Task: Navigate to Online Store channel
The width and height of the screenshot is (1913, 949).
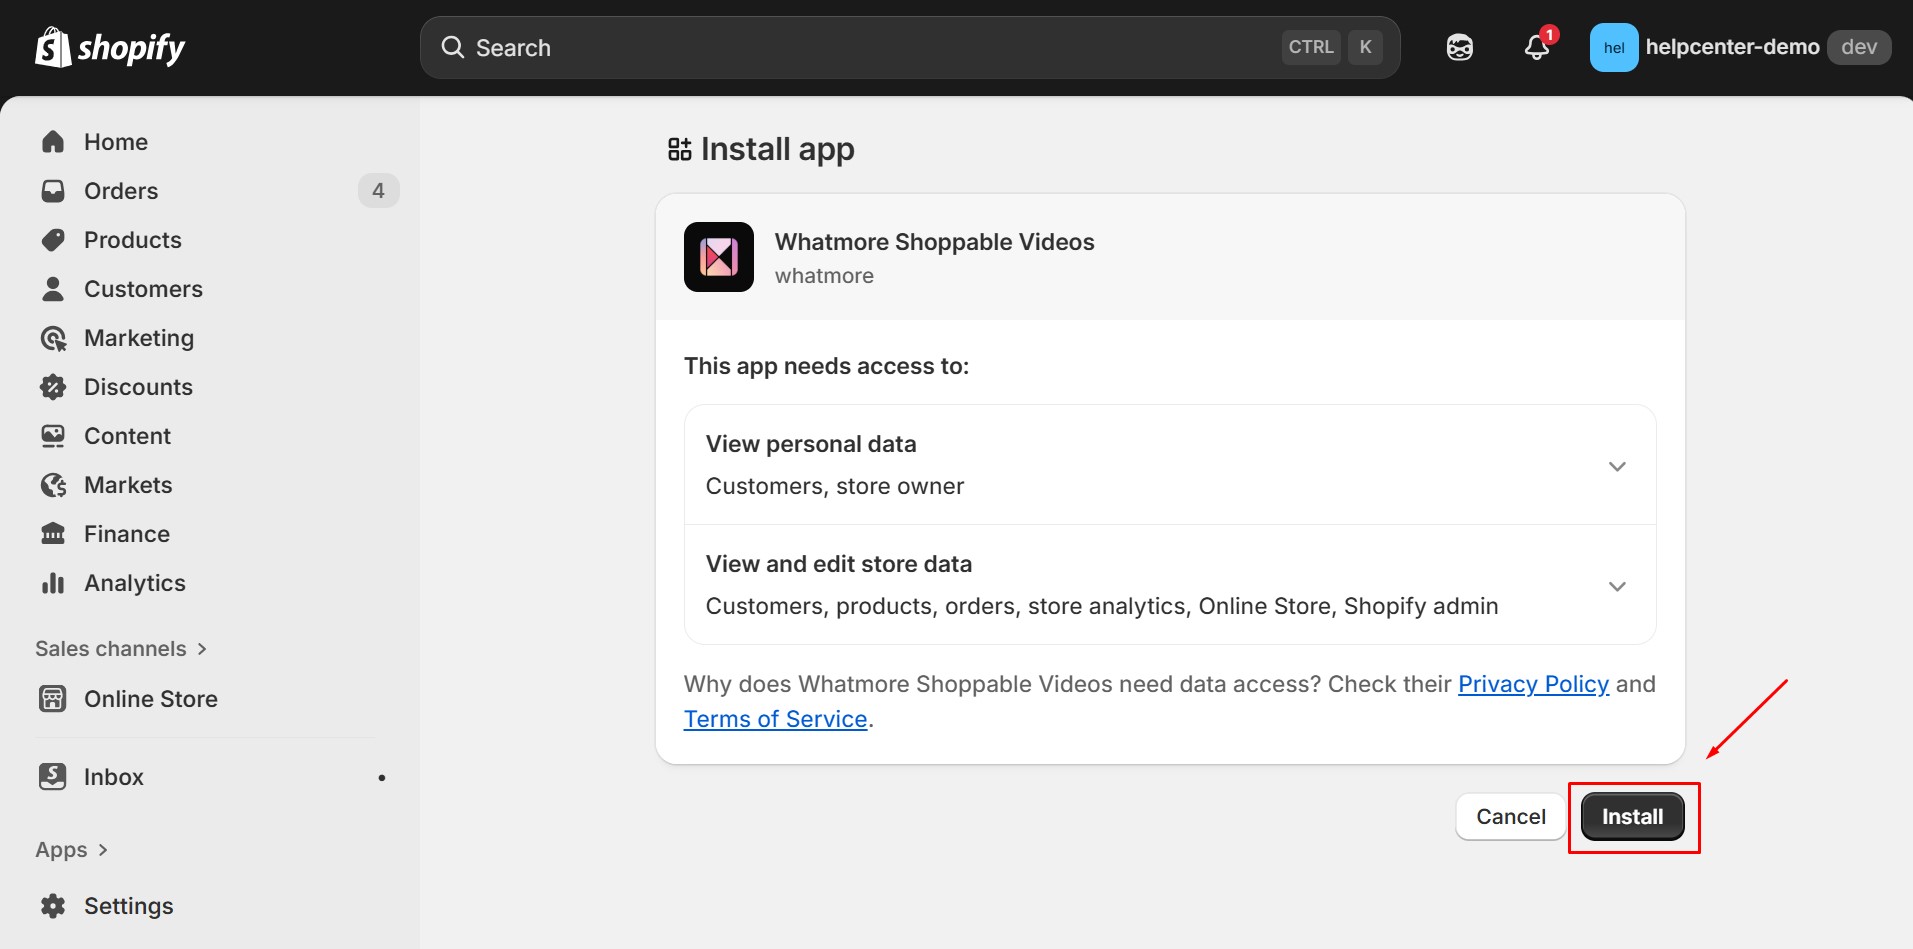Action: (150, 699)
